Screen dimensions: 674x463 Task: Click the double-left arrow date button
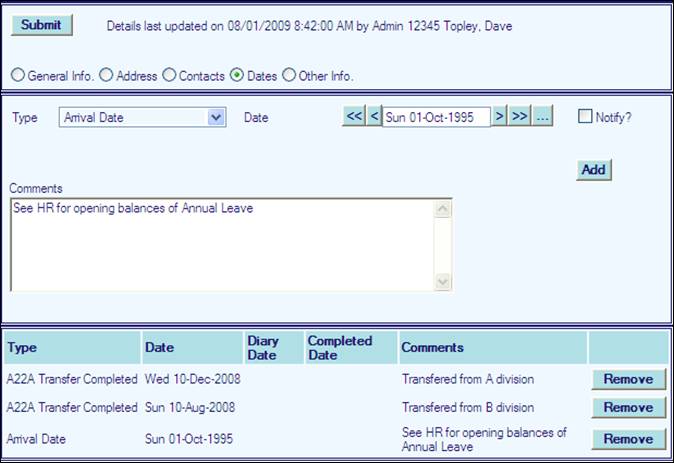354,117
